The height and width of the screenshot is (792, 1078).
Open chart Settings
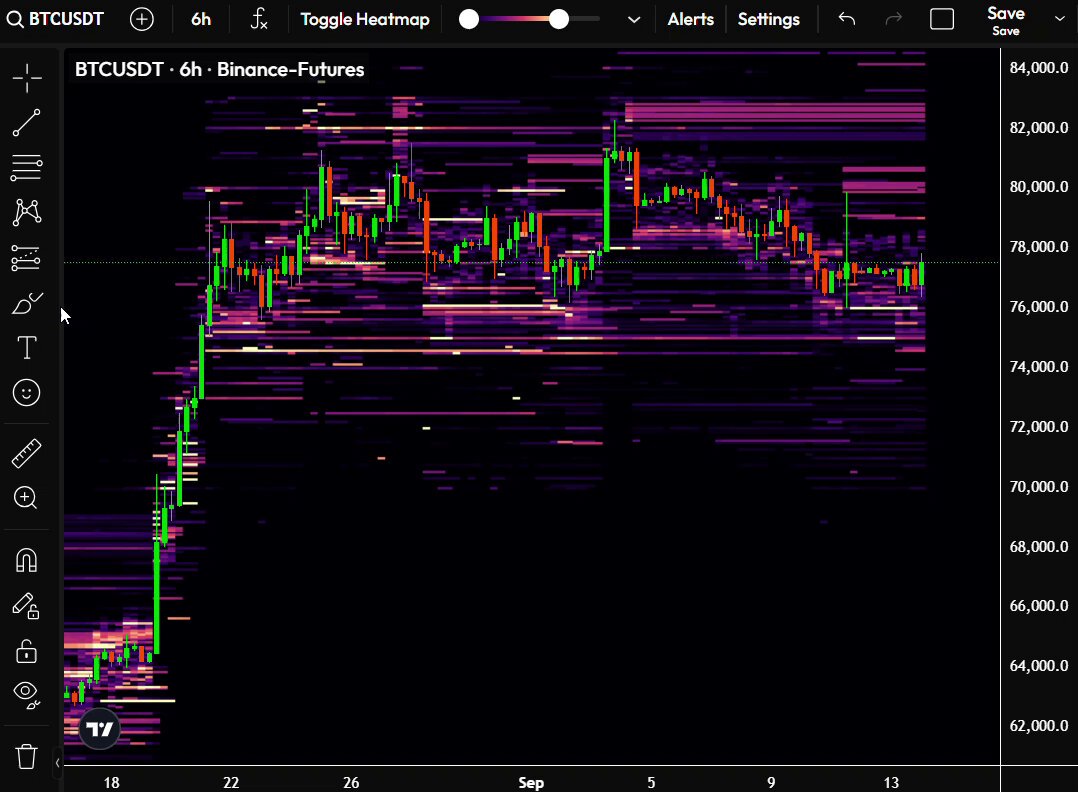[x=769, y=19]
